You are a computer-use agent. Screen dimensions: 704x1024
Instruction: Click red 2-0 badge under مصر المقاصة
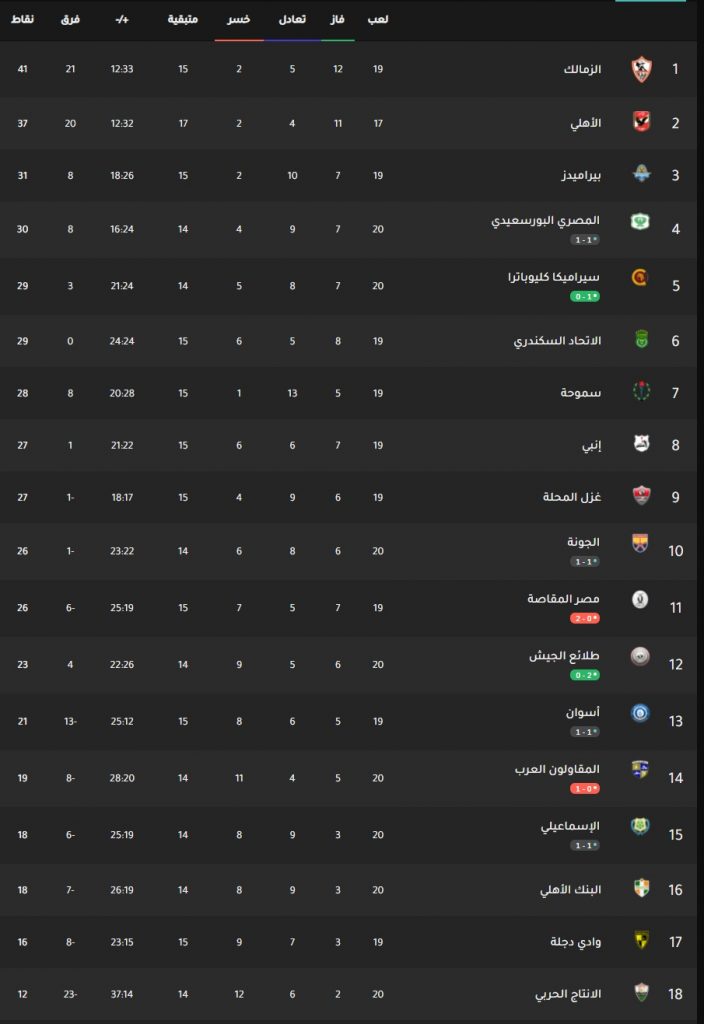tap(584, 618)
